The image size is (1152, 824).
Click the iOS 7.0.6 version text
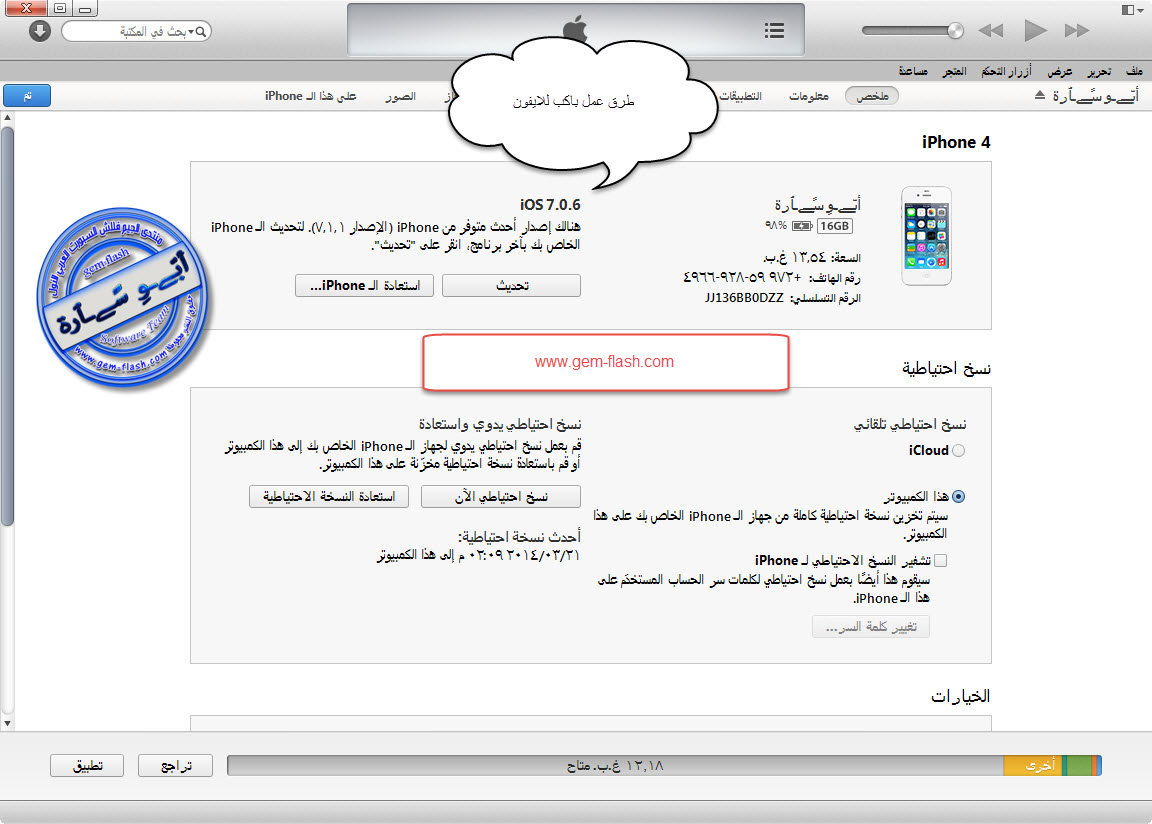point(550,205)
